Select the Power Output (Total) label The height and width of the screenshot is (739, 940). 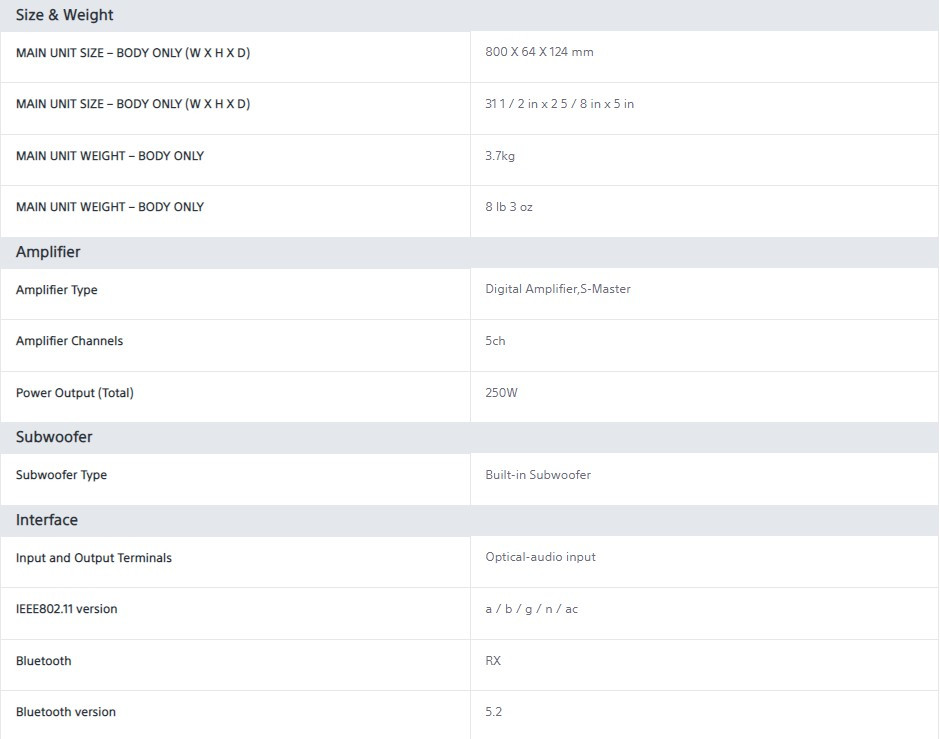(x=75, y=393)
